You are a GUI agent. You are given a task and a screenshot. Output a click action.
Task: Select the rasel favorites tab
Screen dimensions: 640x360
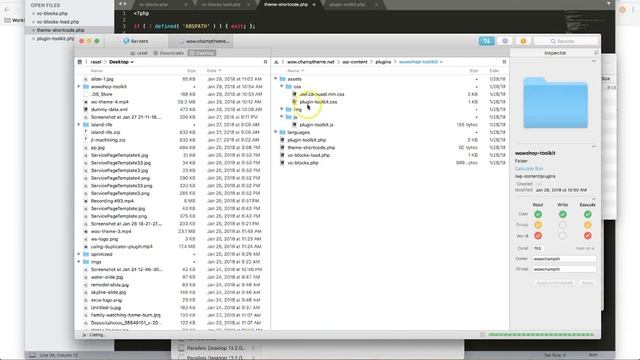[139, 53]
